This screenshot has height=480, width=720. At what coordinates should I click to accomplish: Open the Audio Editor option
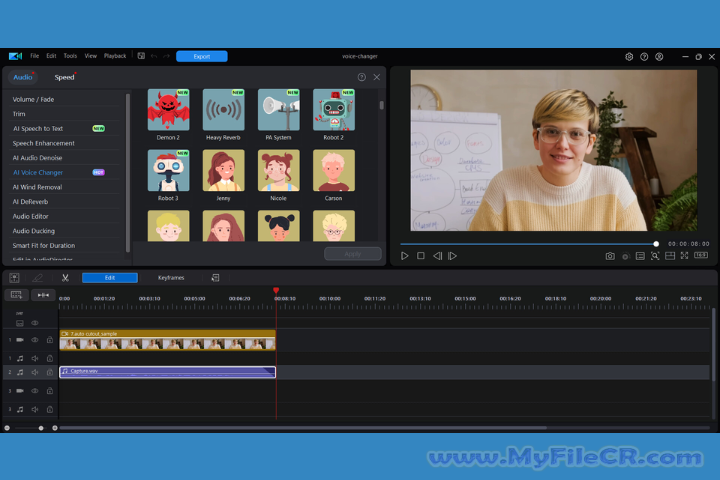pyautogui.click(x=64, y=216)
